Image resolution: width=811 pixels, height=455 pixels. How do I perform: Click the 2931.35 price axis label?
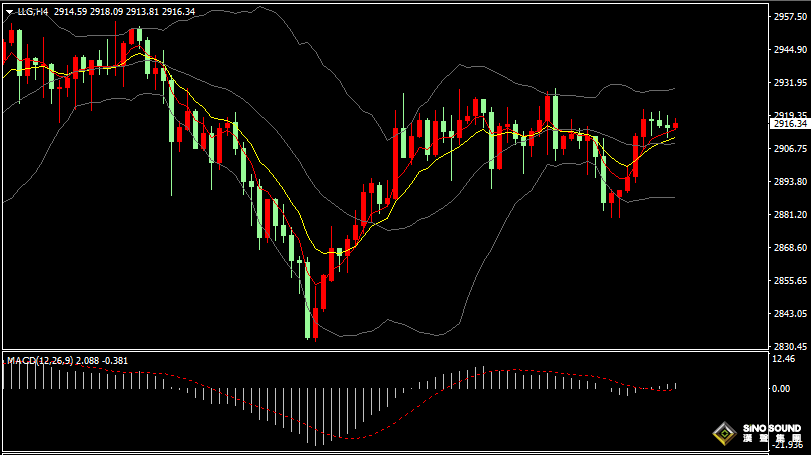point(790,83)
